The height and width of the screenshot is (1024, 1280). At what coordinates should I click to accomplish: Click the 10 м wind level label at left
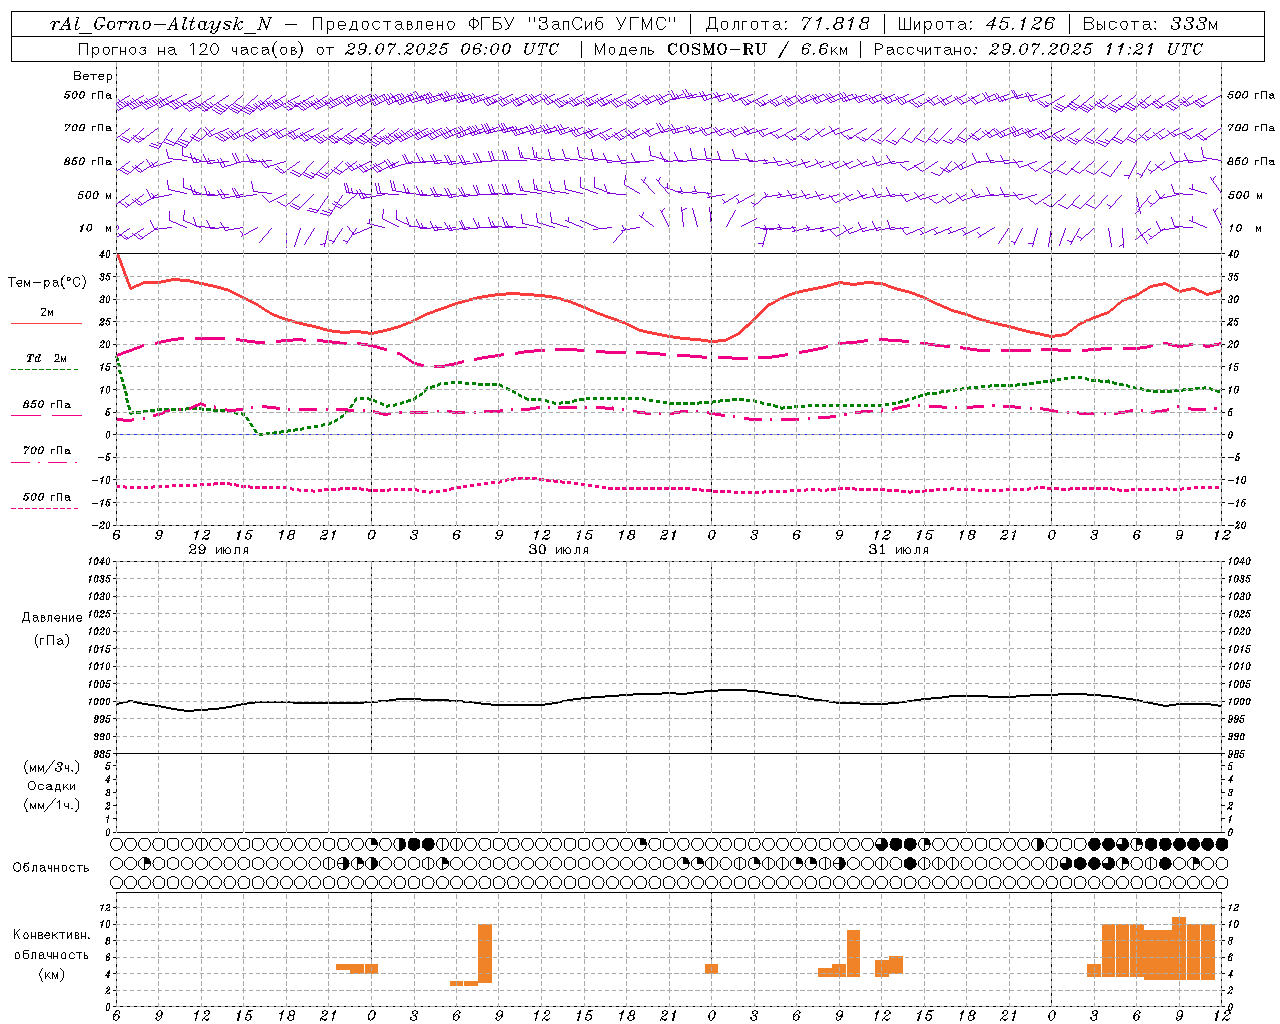97,228
